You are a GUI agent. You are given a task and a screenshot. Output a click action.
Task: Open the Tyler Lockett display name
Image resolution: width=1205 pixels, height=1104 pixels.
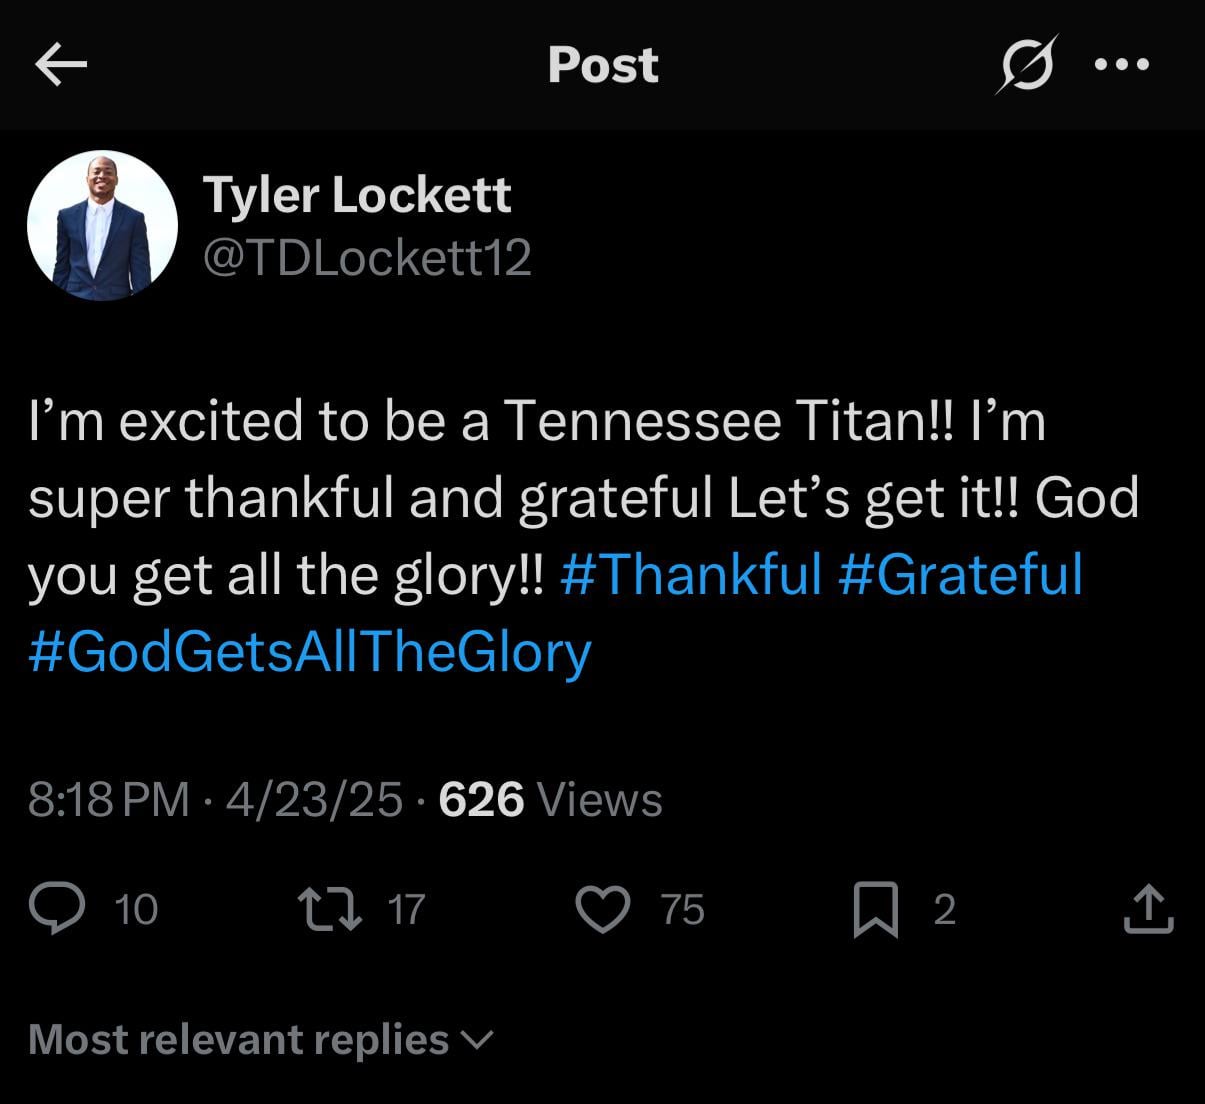pos(357,194)
